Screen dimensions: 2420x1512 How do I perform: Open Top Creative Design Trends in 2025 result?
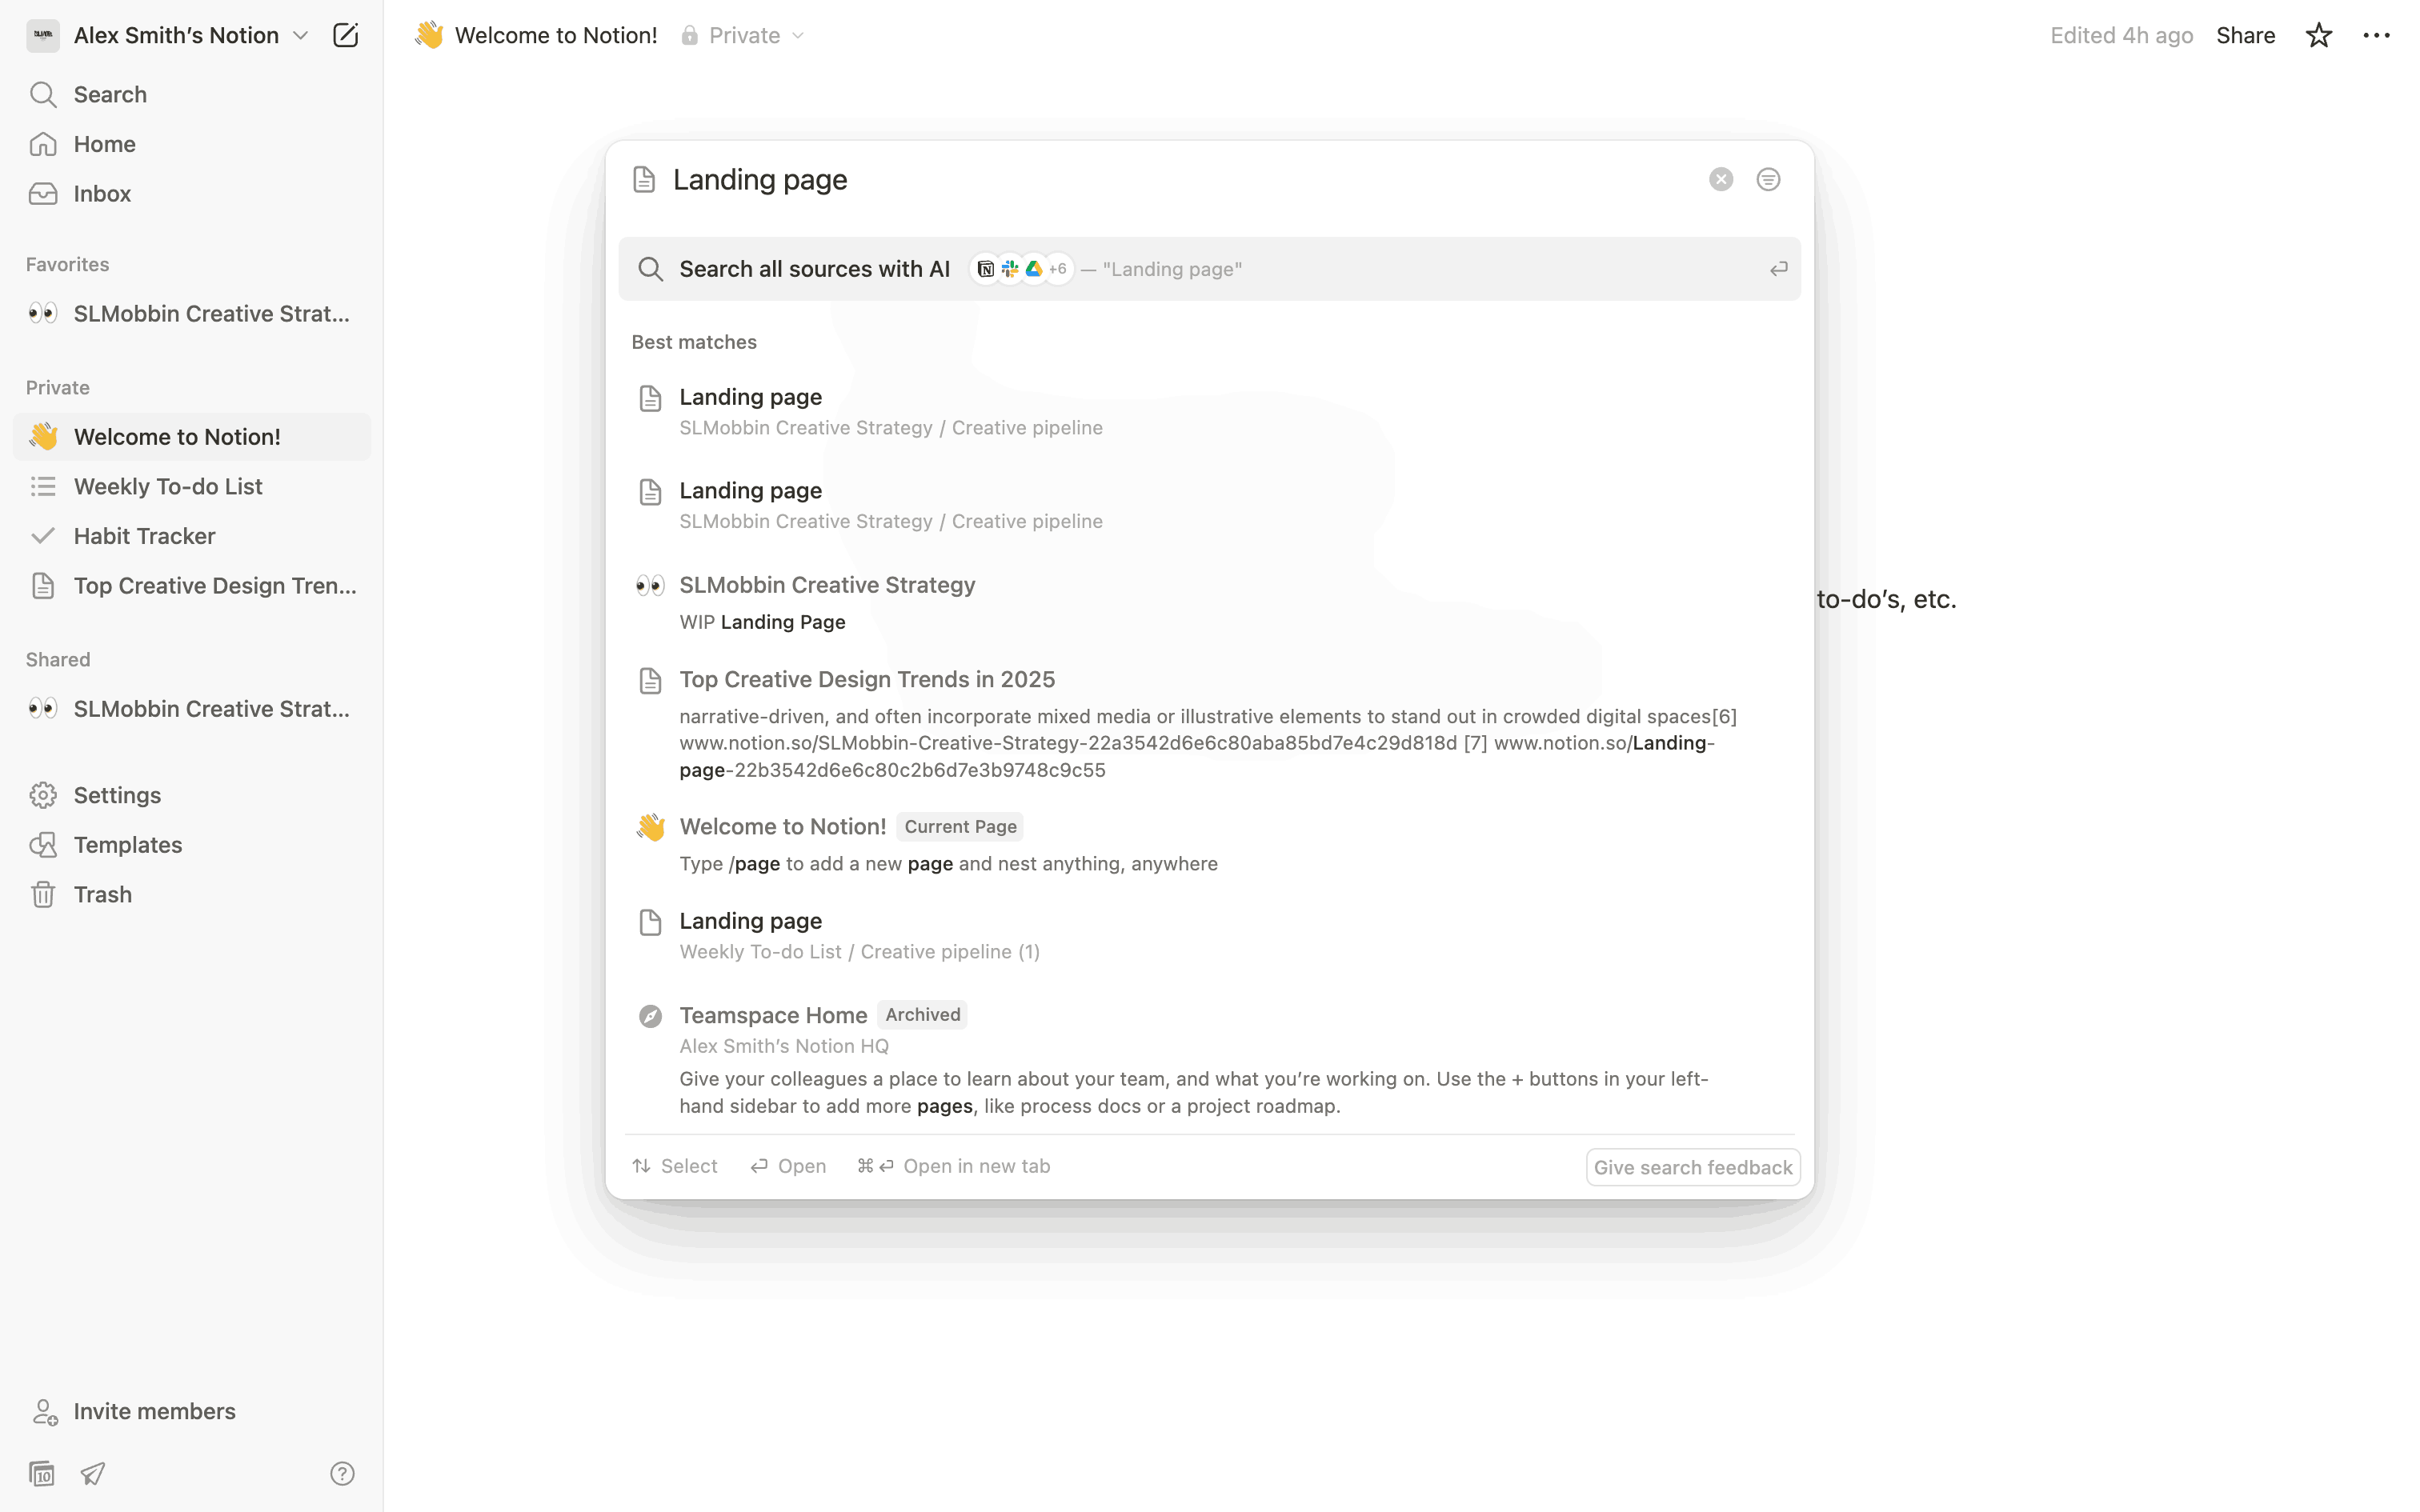pyautogui.click(x=866, y=680)
